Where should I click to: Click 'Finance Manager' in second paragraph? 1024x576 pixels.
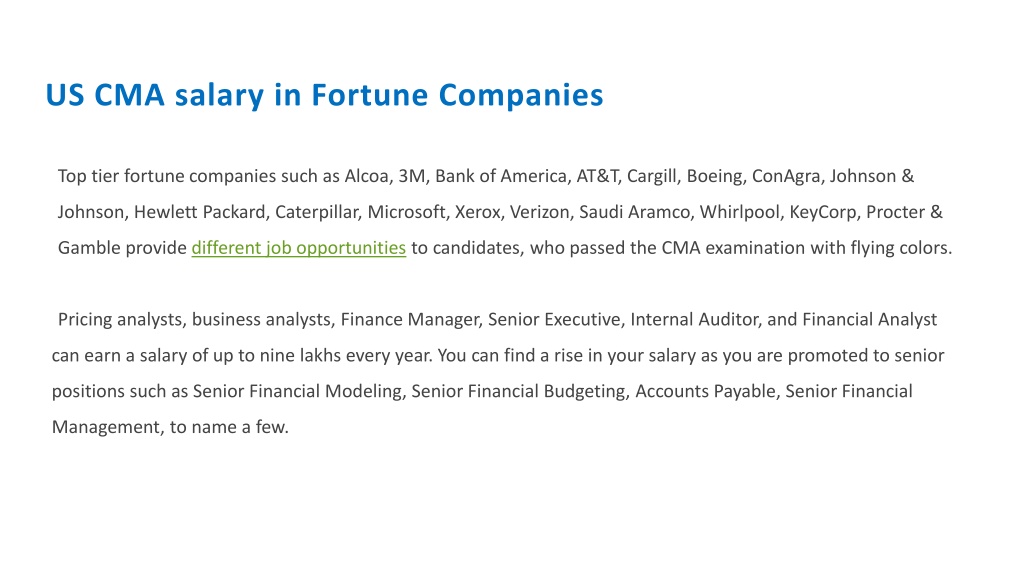(x=410, y=320)
